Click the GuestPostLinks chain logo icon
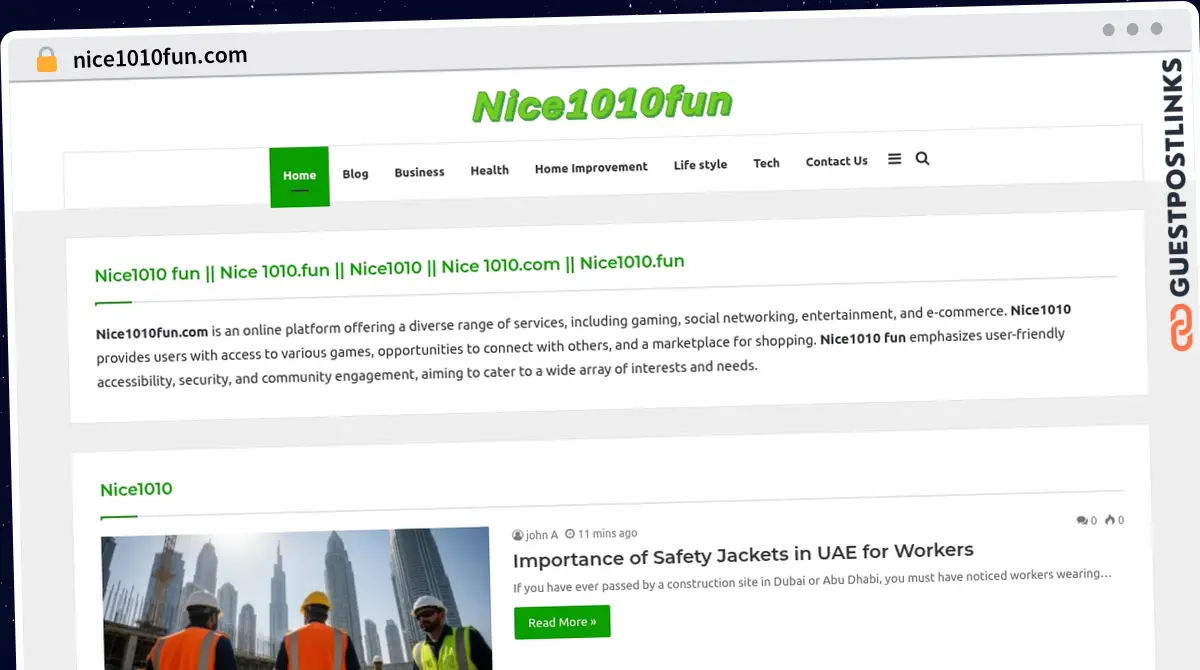This screenshot has width=1200, height=670. point(1181,329)
